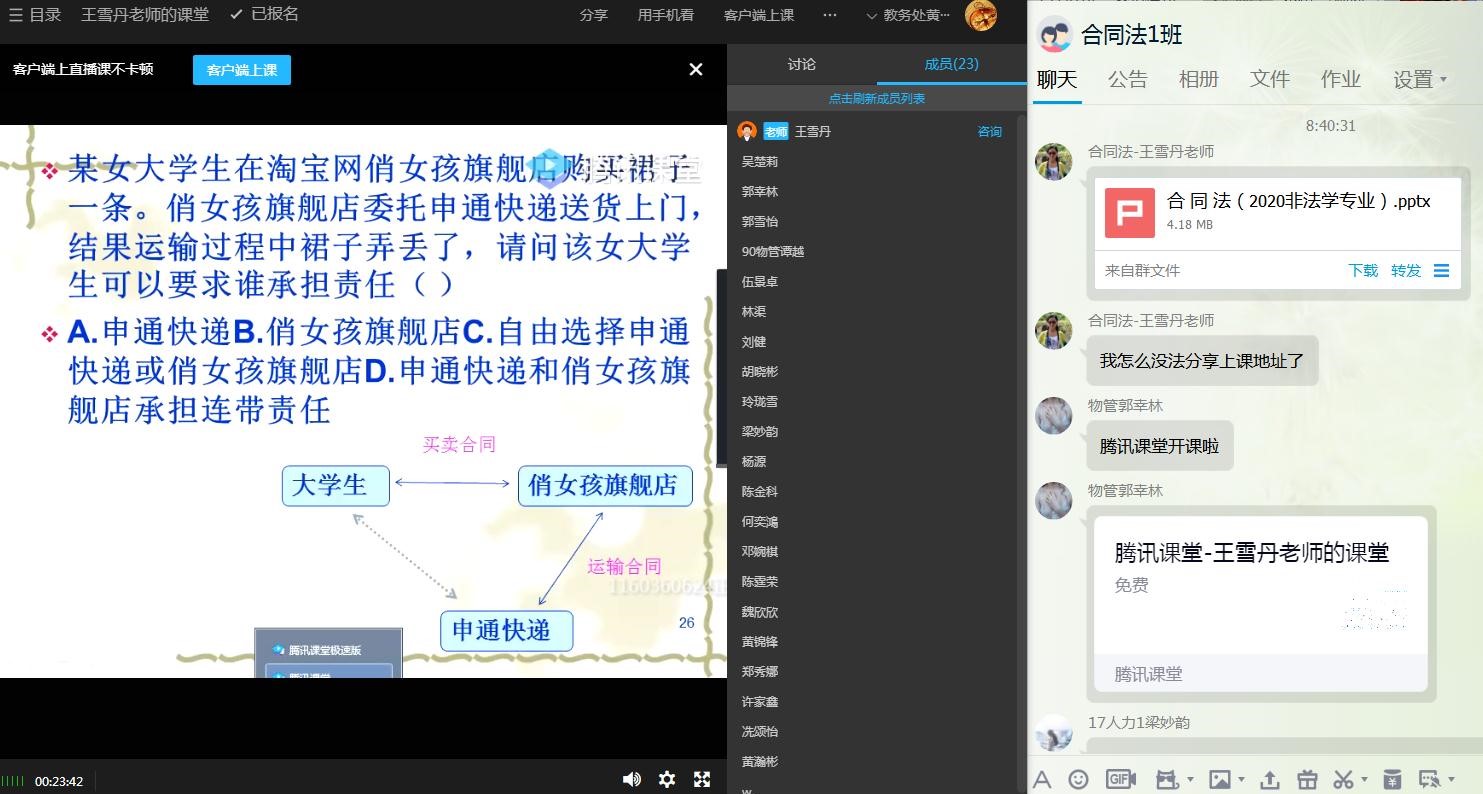Click 点击刷新成员列表 to refresh member list
Image resolution: width=1483 pixels, height=794 pixels.
876,98
